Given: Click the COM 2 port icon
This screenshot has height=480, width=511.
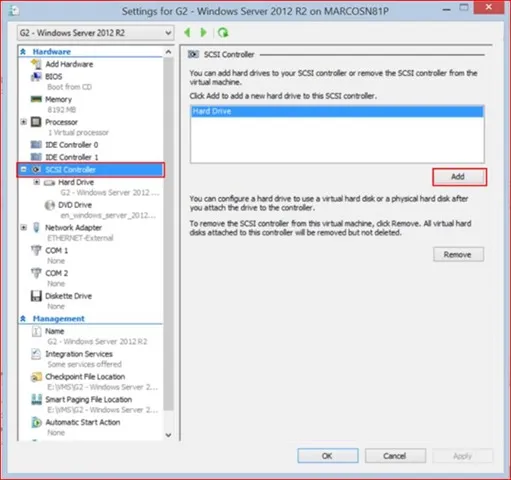Looking at the screenshot, I should click(x=36, y=273).
